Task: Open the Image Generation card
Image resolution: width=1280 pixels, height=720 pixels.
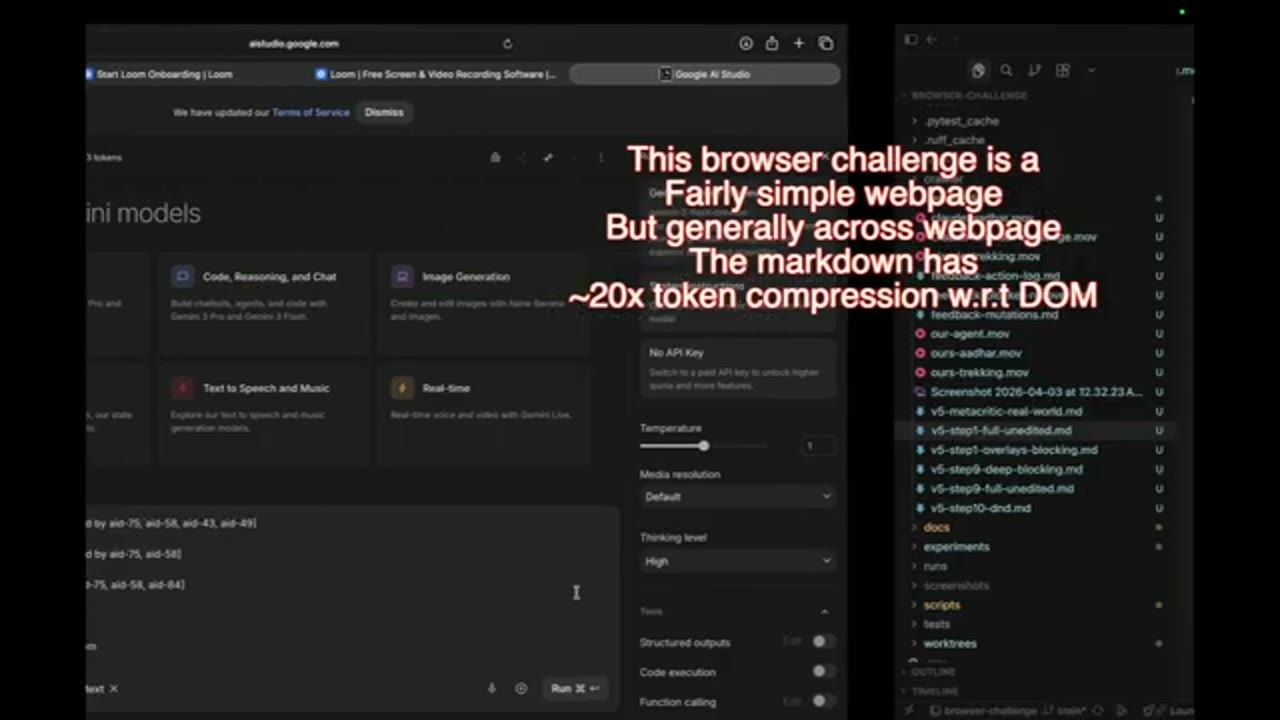Action: coord(483,303)
